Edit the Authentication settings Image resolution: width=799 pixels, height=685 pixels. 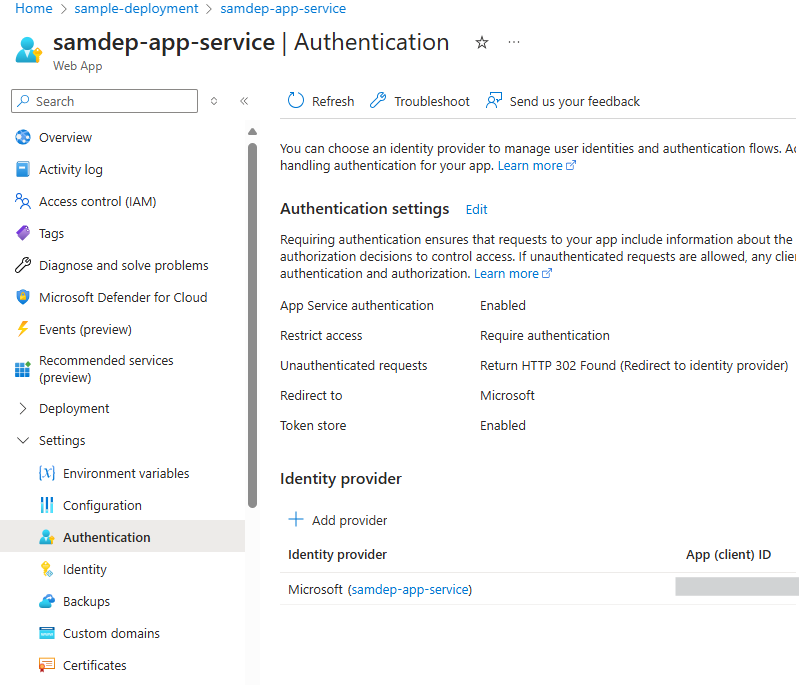click(x=476, y=209)
